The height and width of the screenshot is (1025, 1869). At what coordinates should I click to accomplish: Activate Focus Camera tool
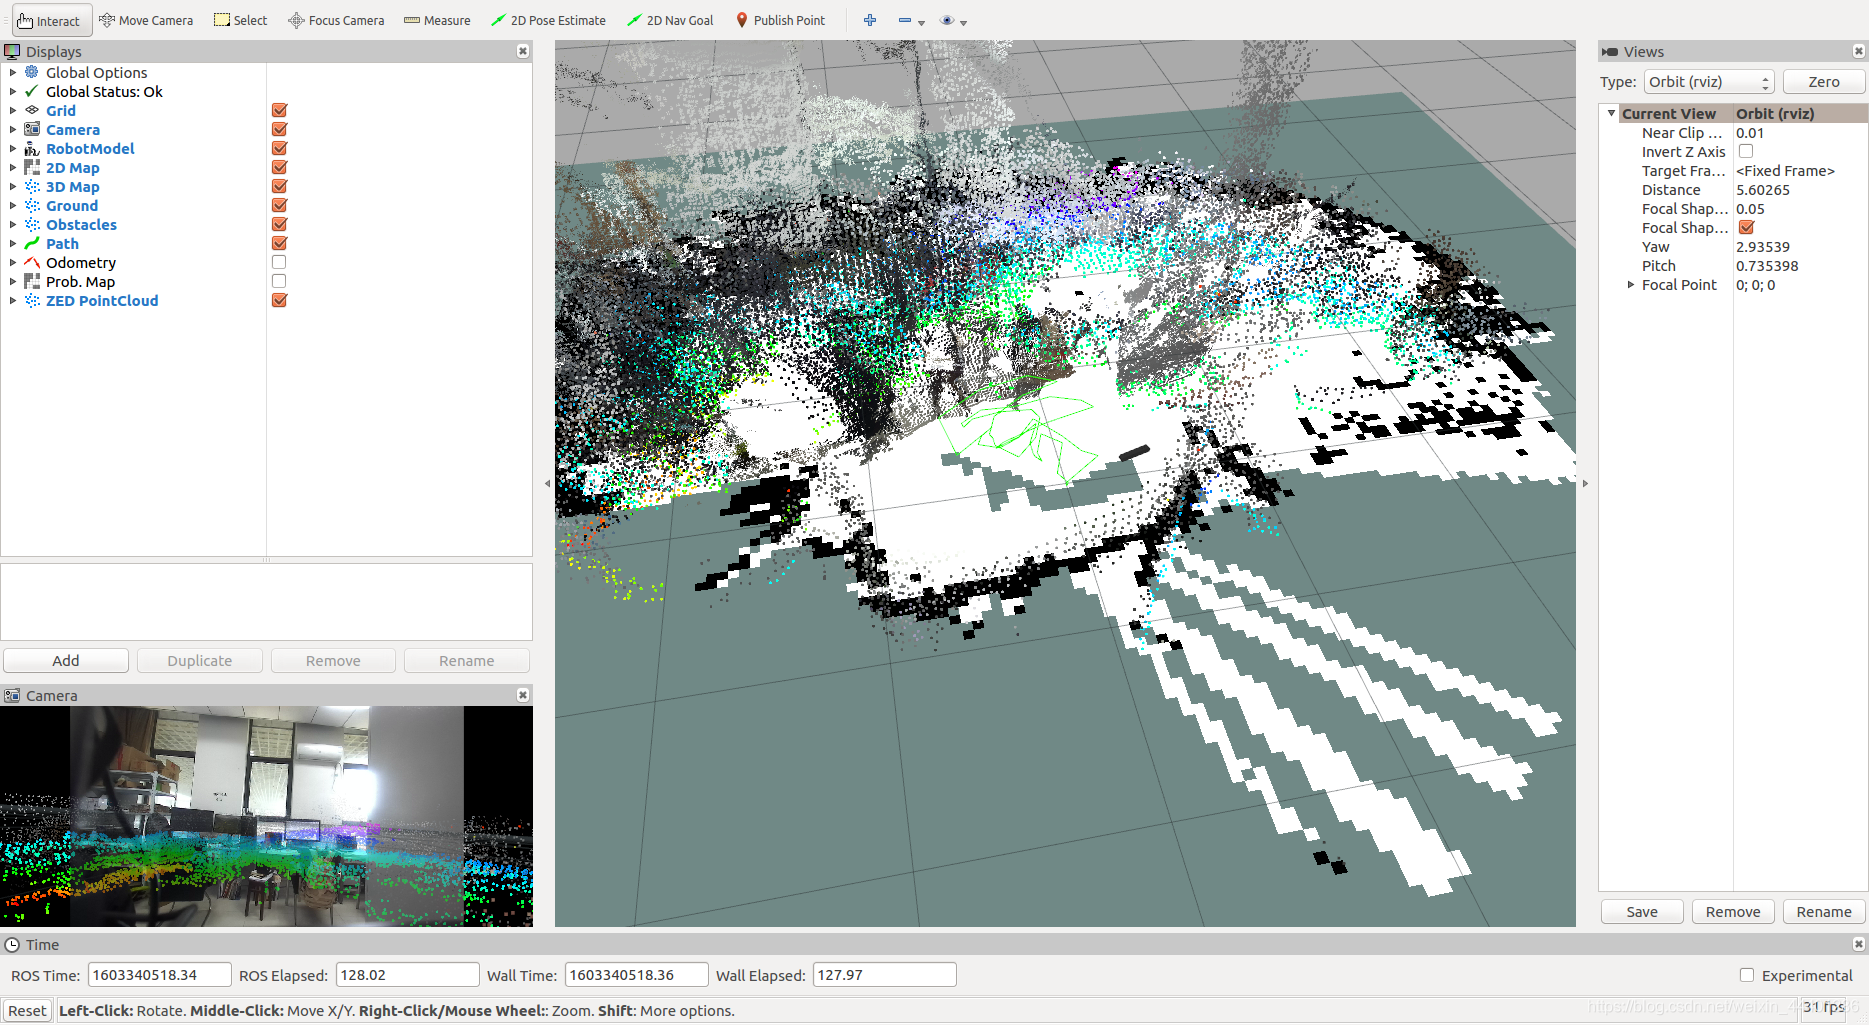(336, 20)
